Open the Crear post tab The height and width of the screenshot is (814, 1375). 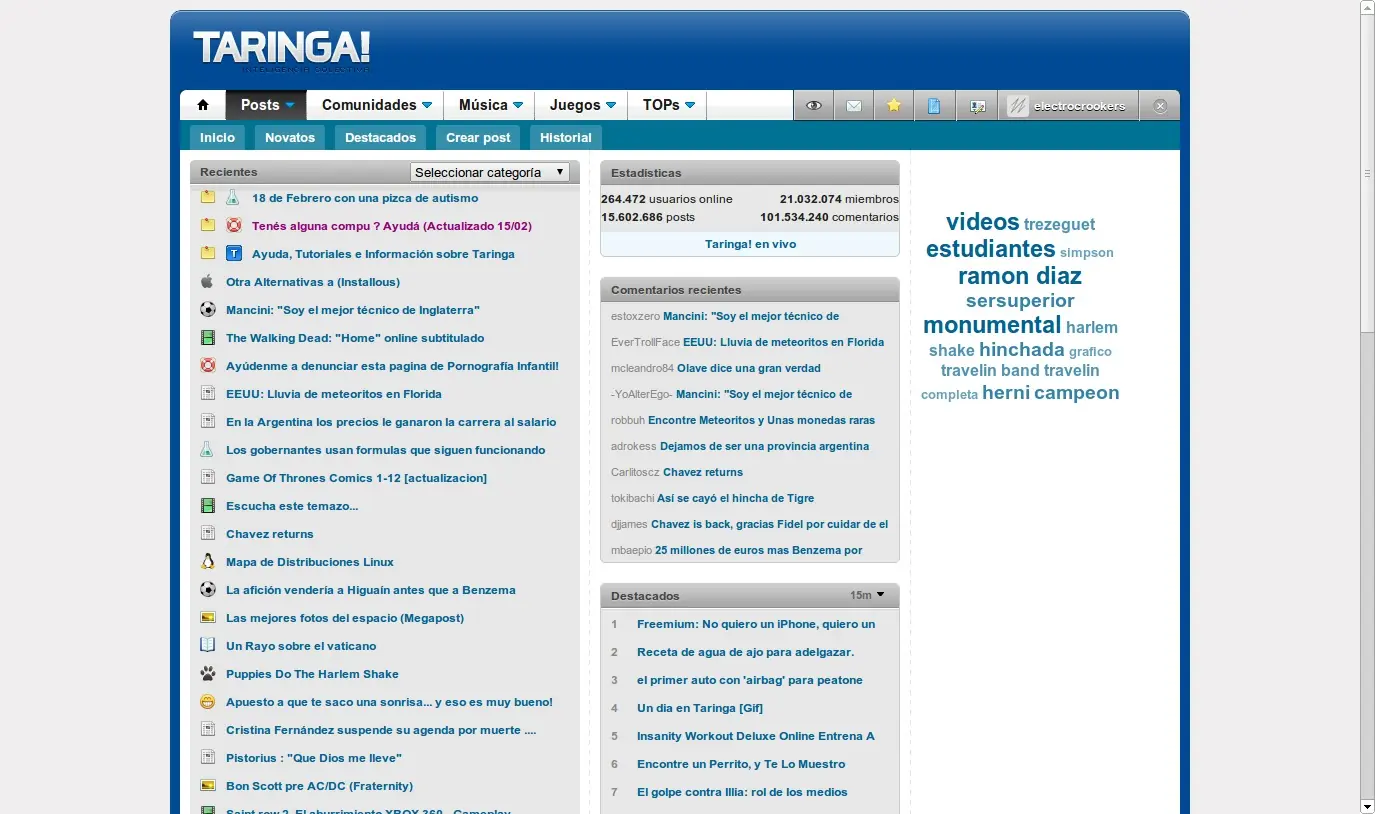478,138
